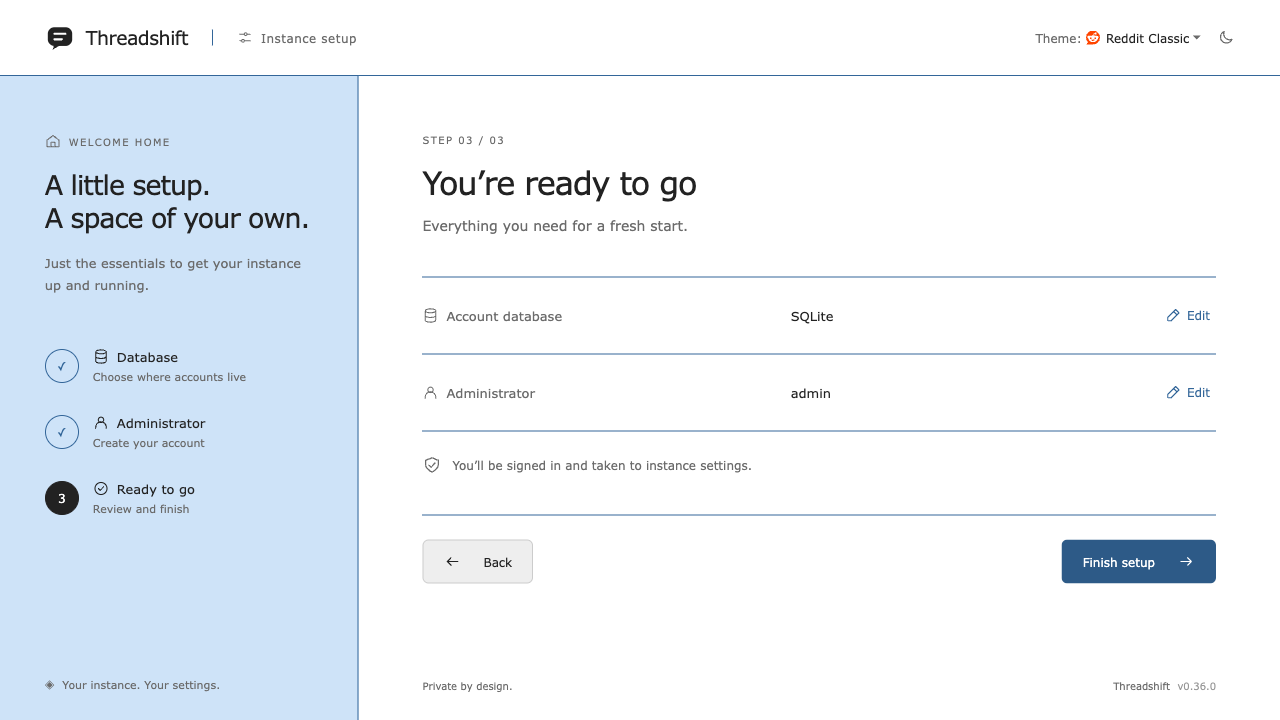Click the STEP 03 / 03 label
The image size is (1280, 720).
[x=463, y=140]
